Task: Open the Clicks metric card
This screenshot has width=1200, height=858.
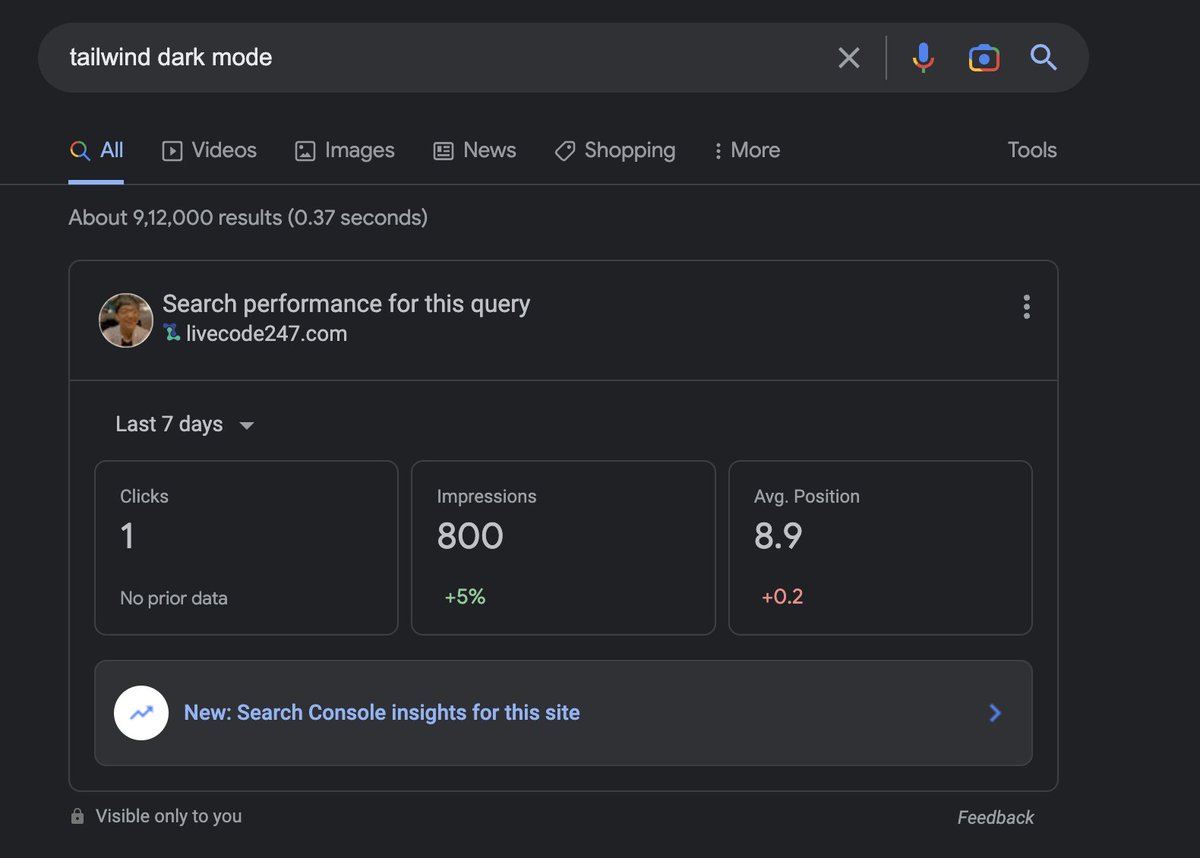Action: [246, 547]
